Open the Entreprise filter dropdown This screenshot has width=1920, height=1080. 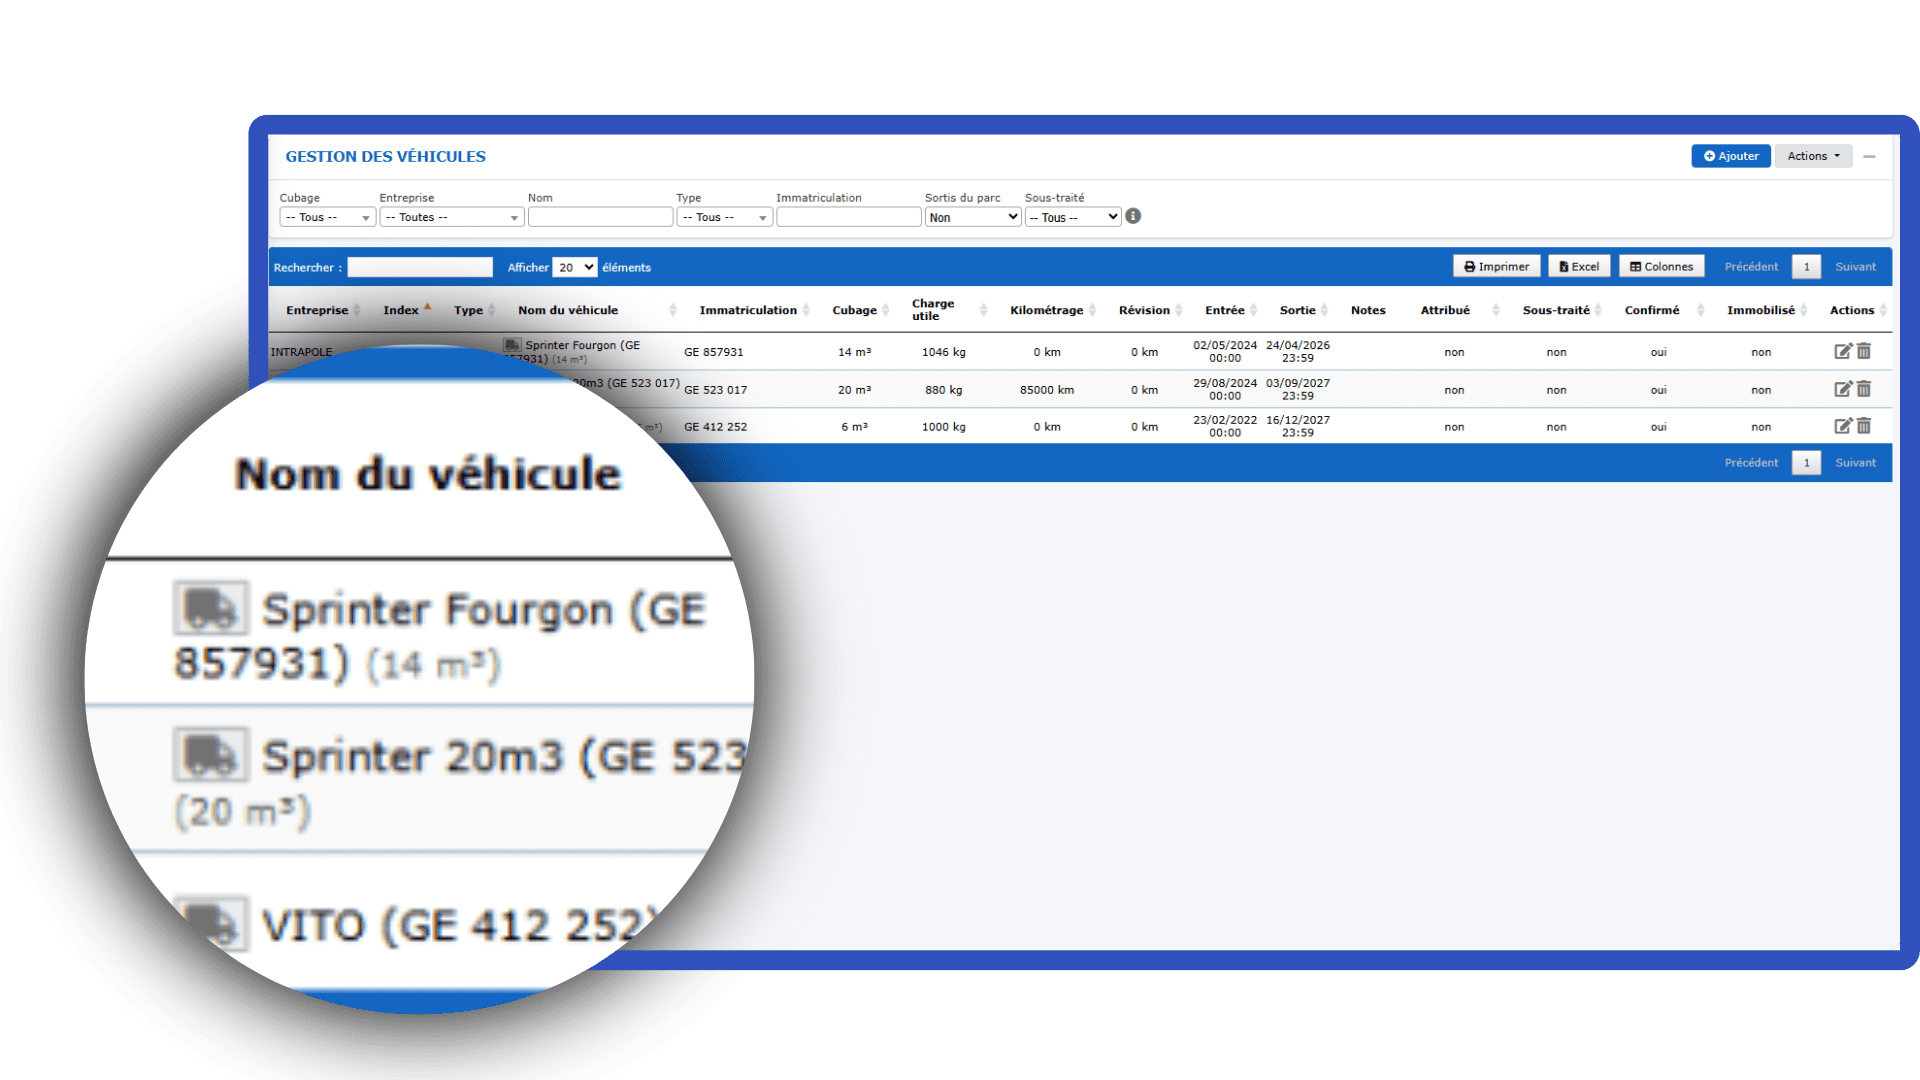(x=450, y=216)
